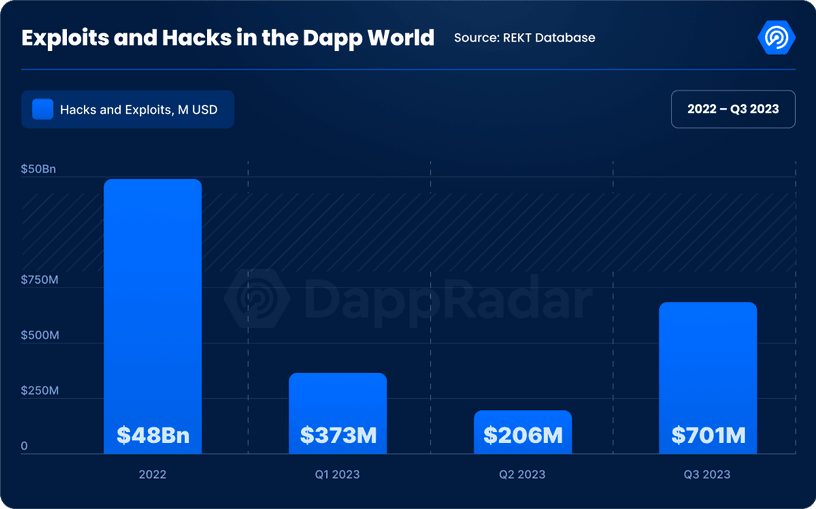816x509 pixels.
Task: Click the $250M y-axis label
Action: pos(40,391)
